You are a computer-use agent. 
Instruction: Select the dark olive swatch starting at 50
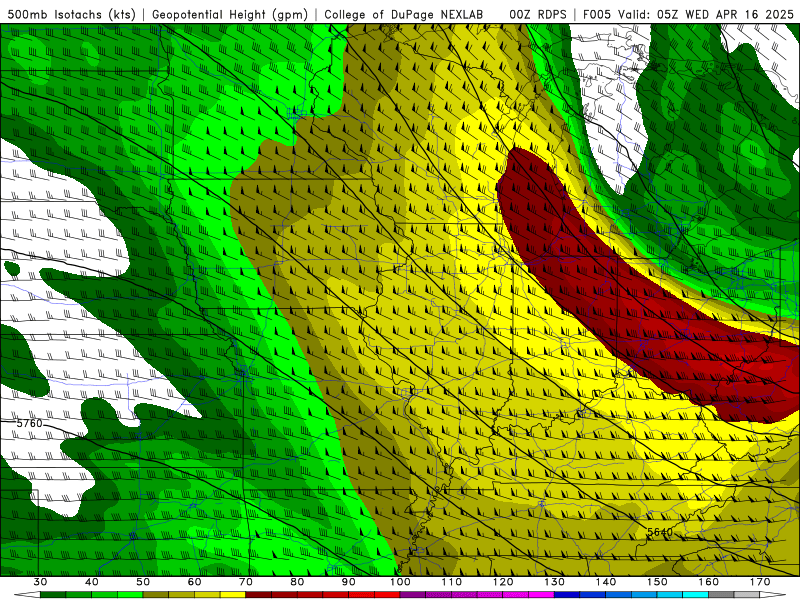point(156,595)
